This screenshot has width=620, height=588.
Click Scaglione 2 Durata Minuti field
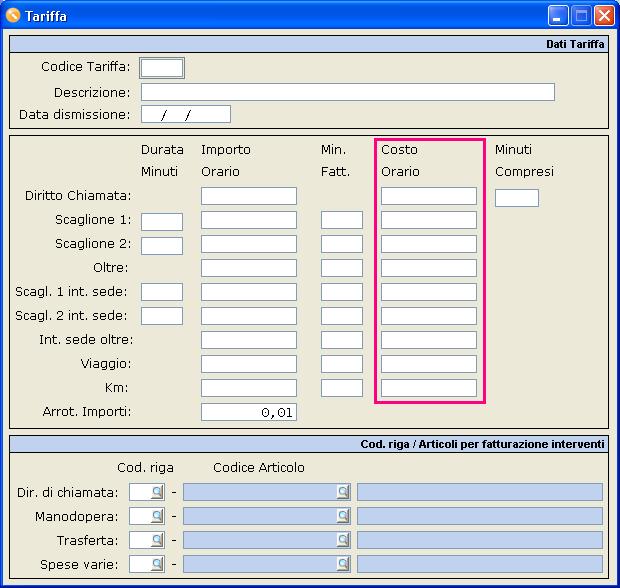click(x=162, y=246)
